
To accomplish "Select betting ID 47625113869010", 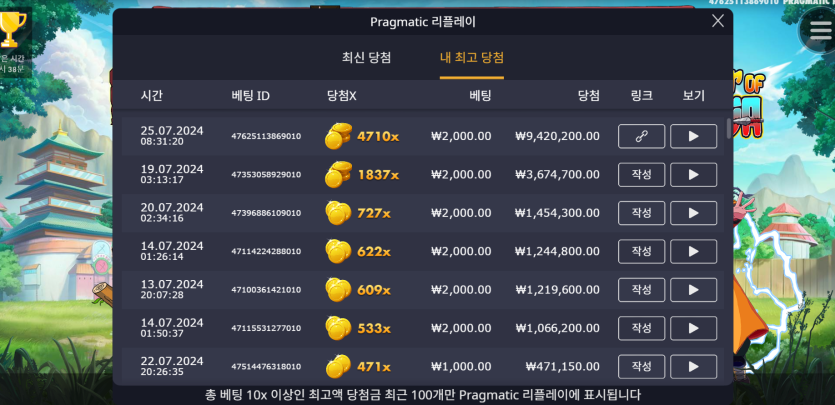I will coord(266,136).
